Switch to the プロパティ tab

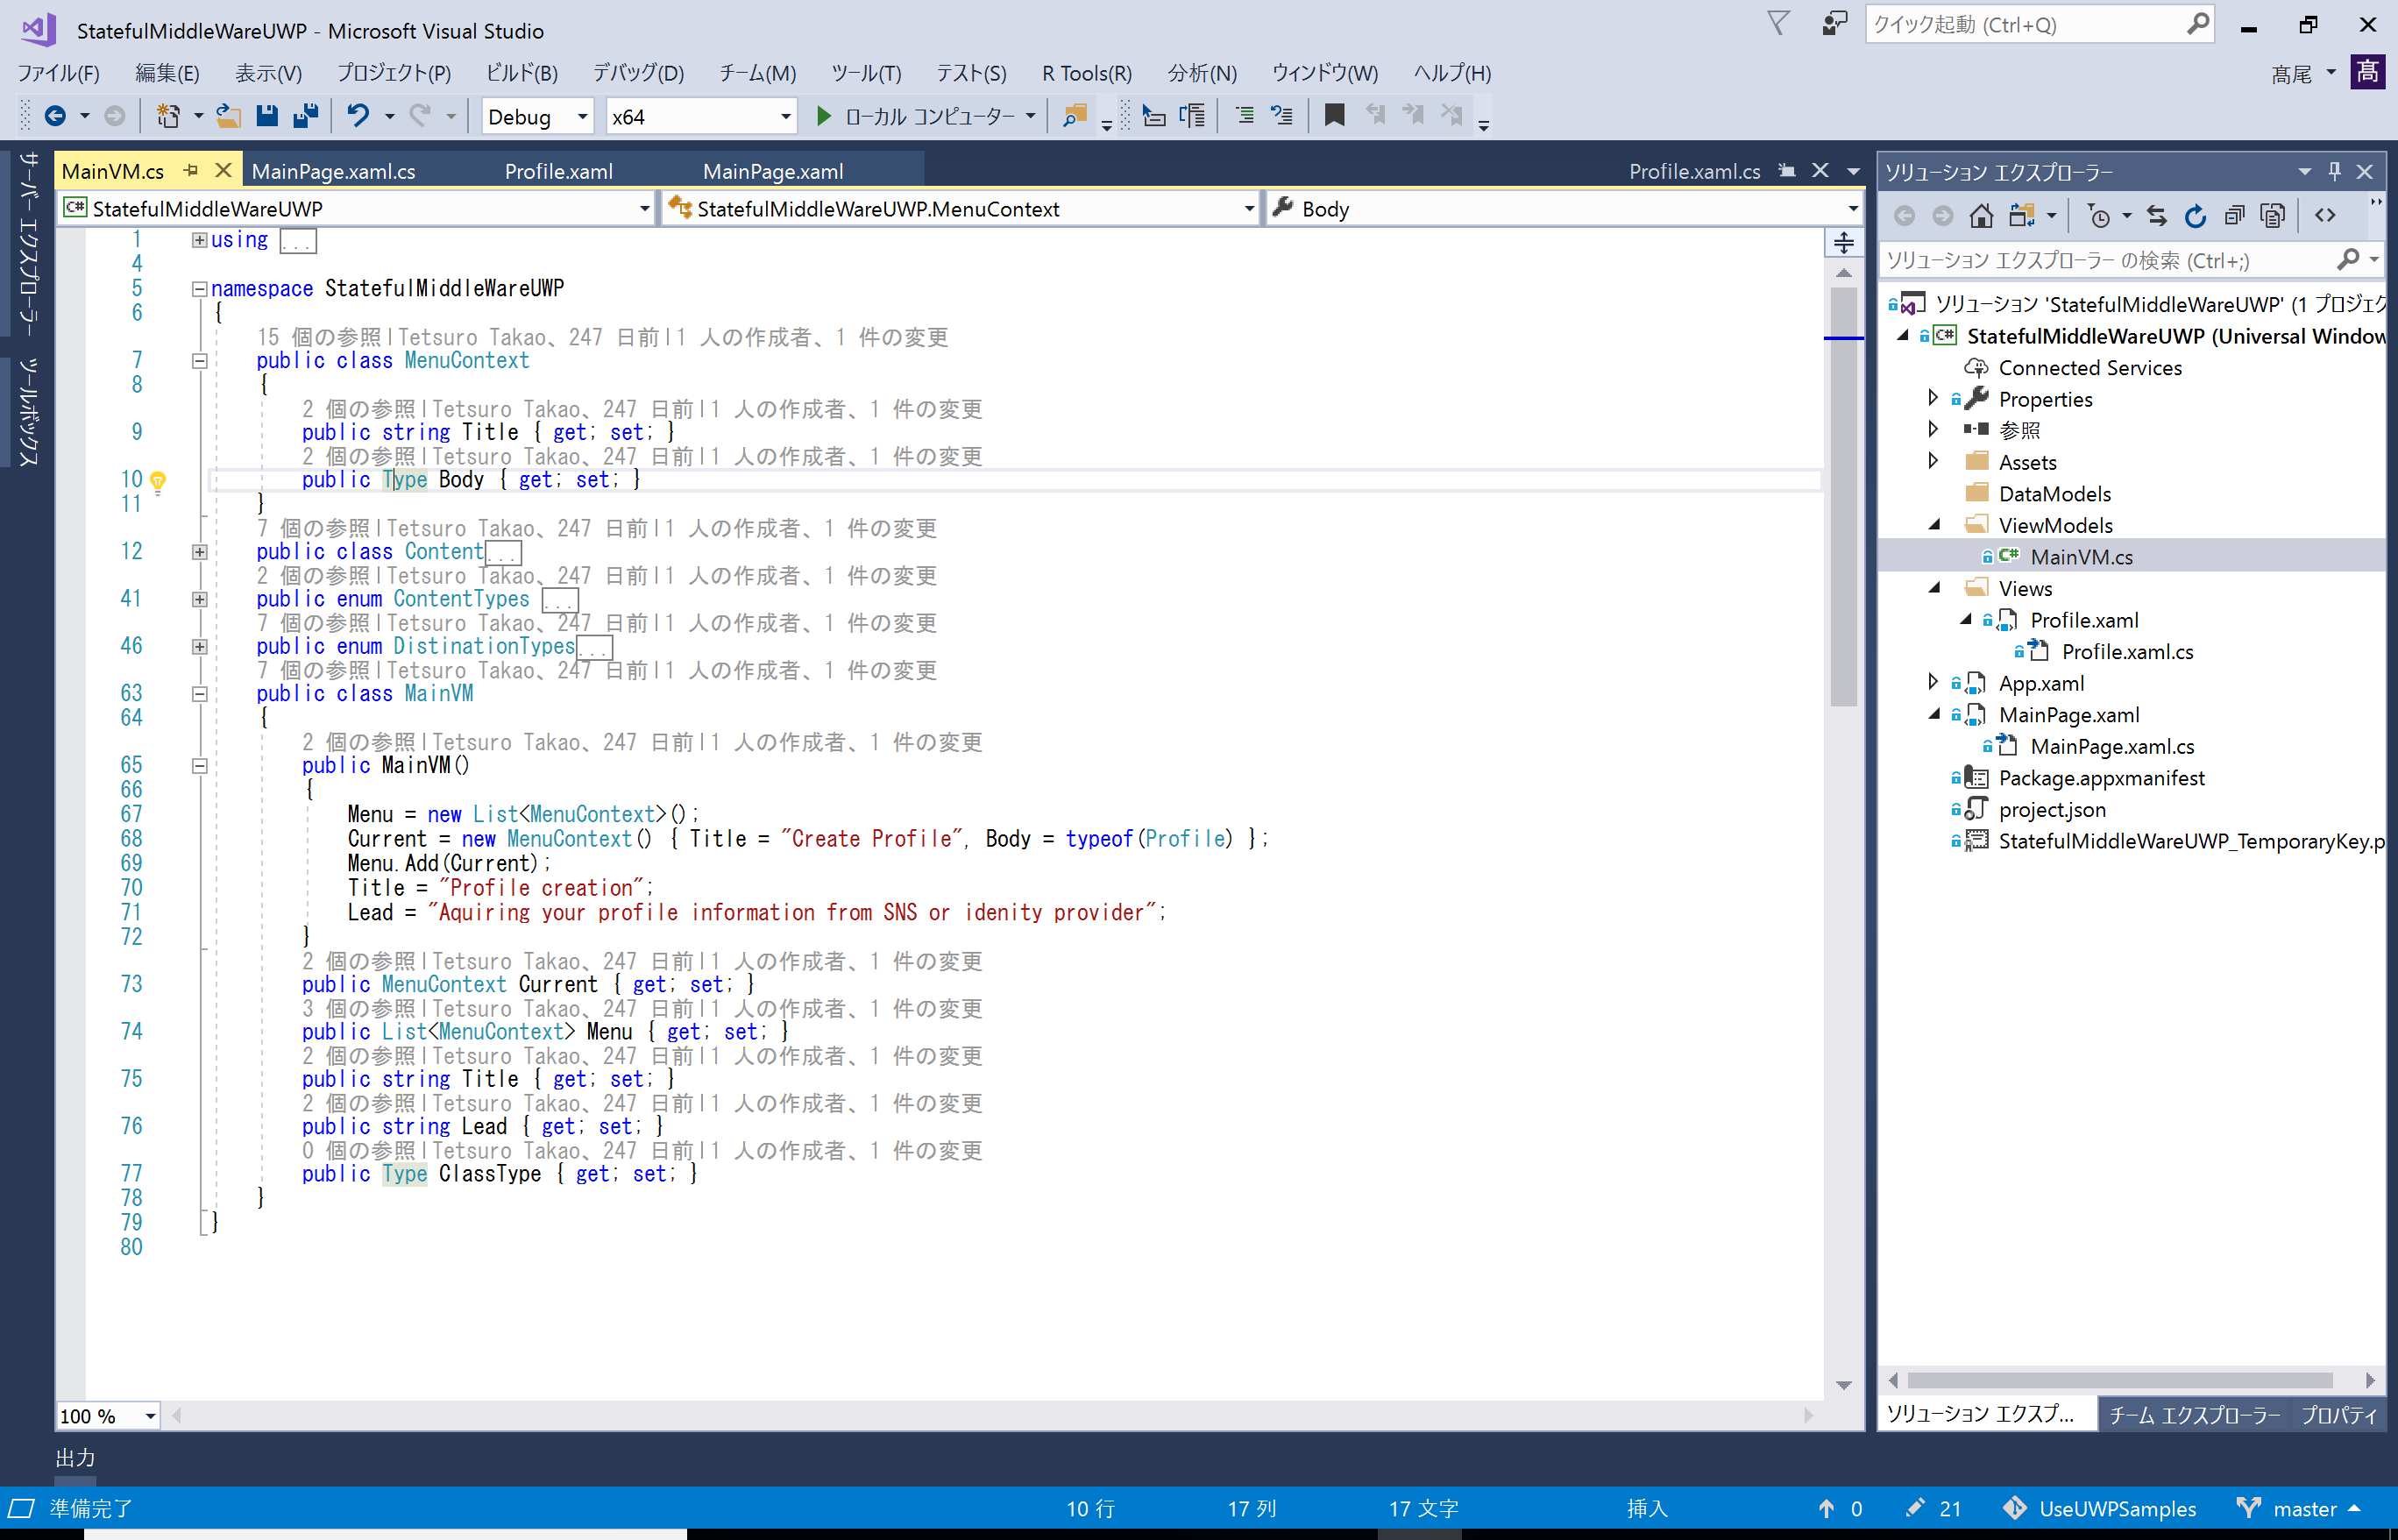pos(2338,1415)
